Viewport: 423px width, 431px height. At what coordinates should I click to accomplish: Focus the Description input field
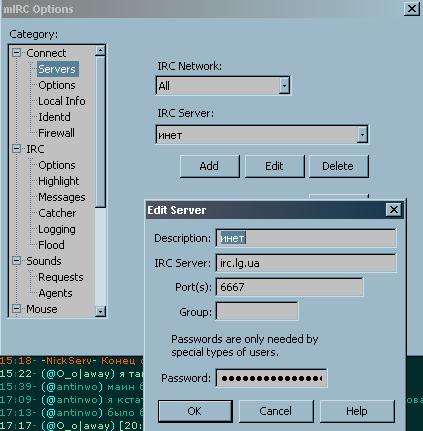tap(306, 238)
